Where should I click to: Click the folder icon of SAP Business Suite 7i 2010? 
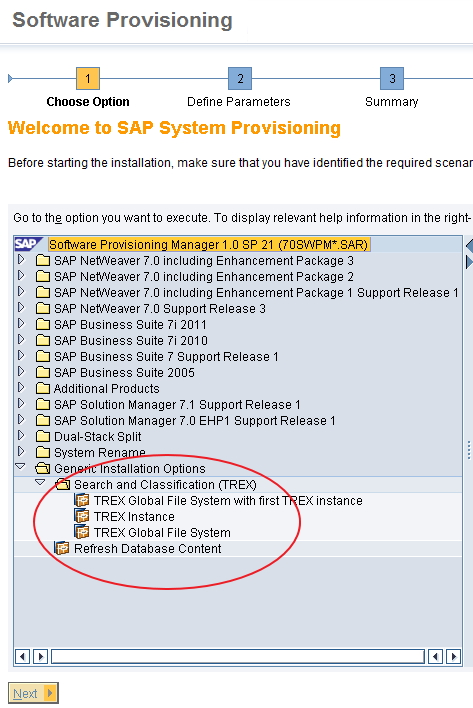click(x=43, y=340)
